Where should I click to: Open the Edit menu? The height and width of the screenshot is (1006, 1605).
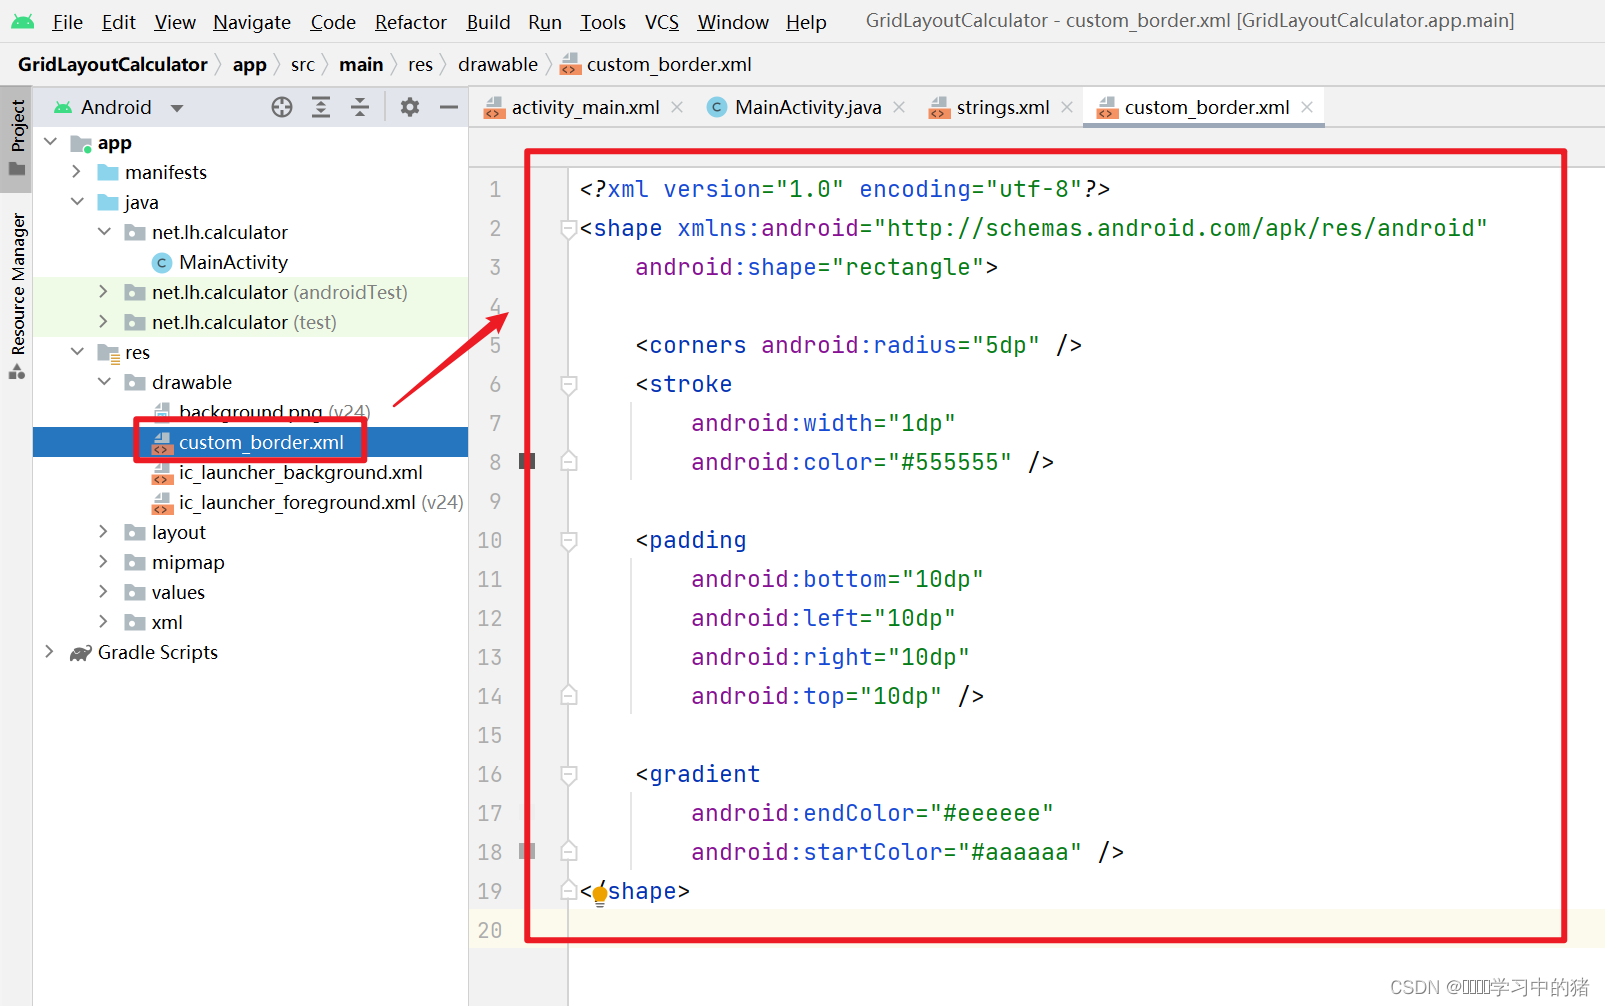[x=118, y=22]
